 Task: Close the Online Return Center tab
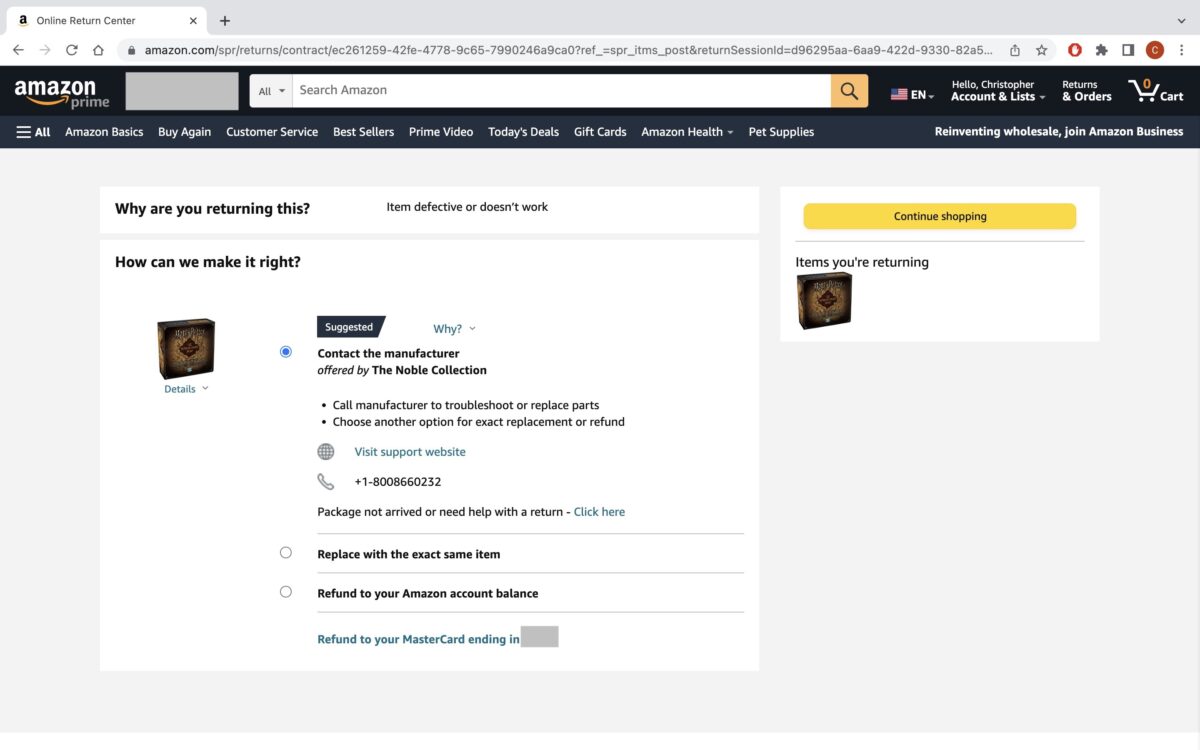[x=193, y=20]
